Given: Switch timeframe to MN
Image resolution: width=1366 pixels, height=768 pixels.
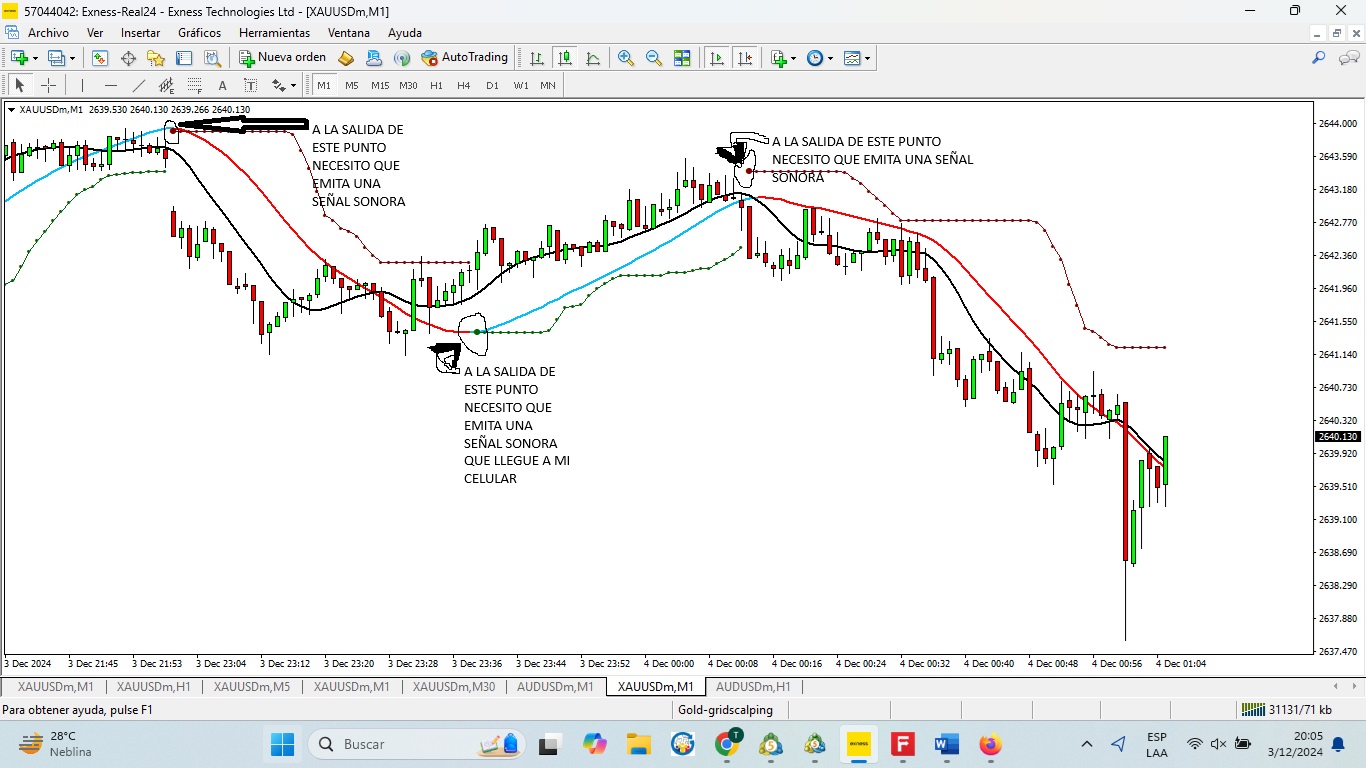Looking at the screenshot, I should click(x=548, y=85).
